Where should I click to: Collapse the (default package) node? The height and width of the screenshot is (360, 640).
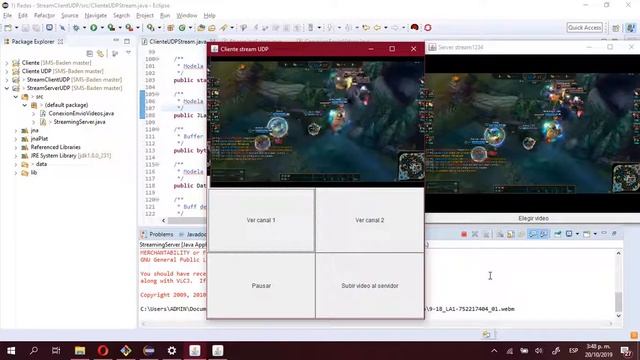point(24,105)
